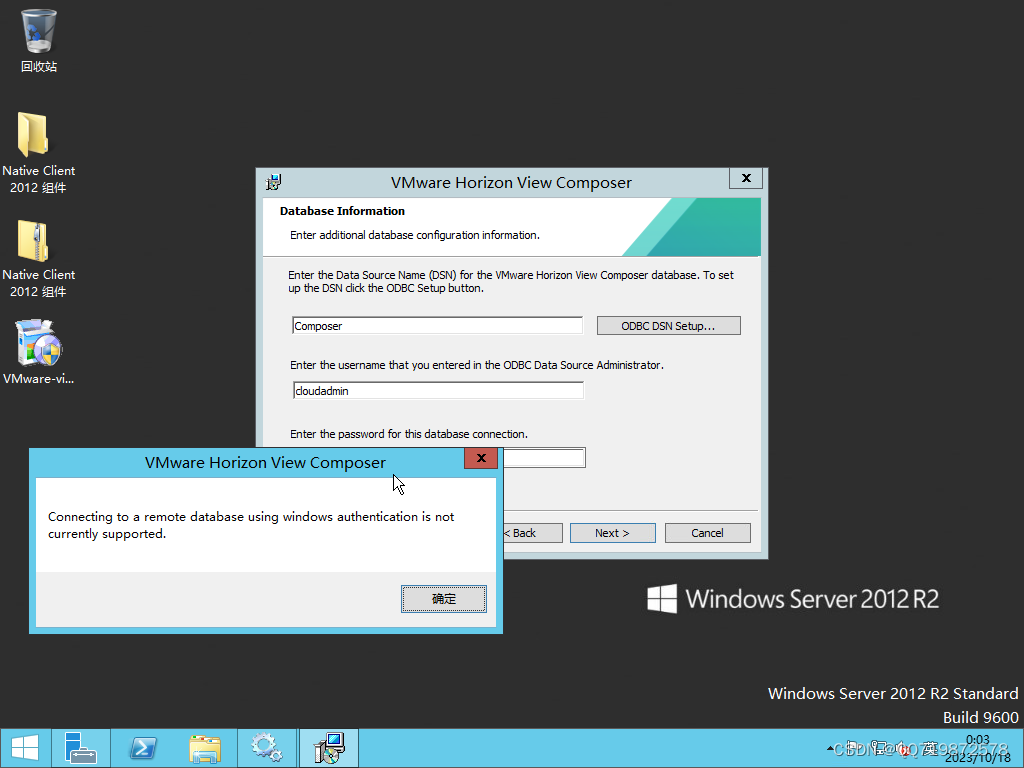Click the 'Database Information' heading
Image resolution: width=1024 pixels, height=768 pixels.
click(x=342, y=211)
